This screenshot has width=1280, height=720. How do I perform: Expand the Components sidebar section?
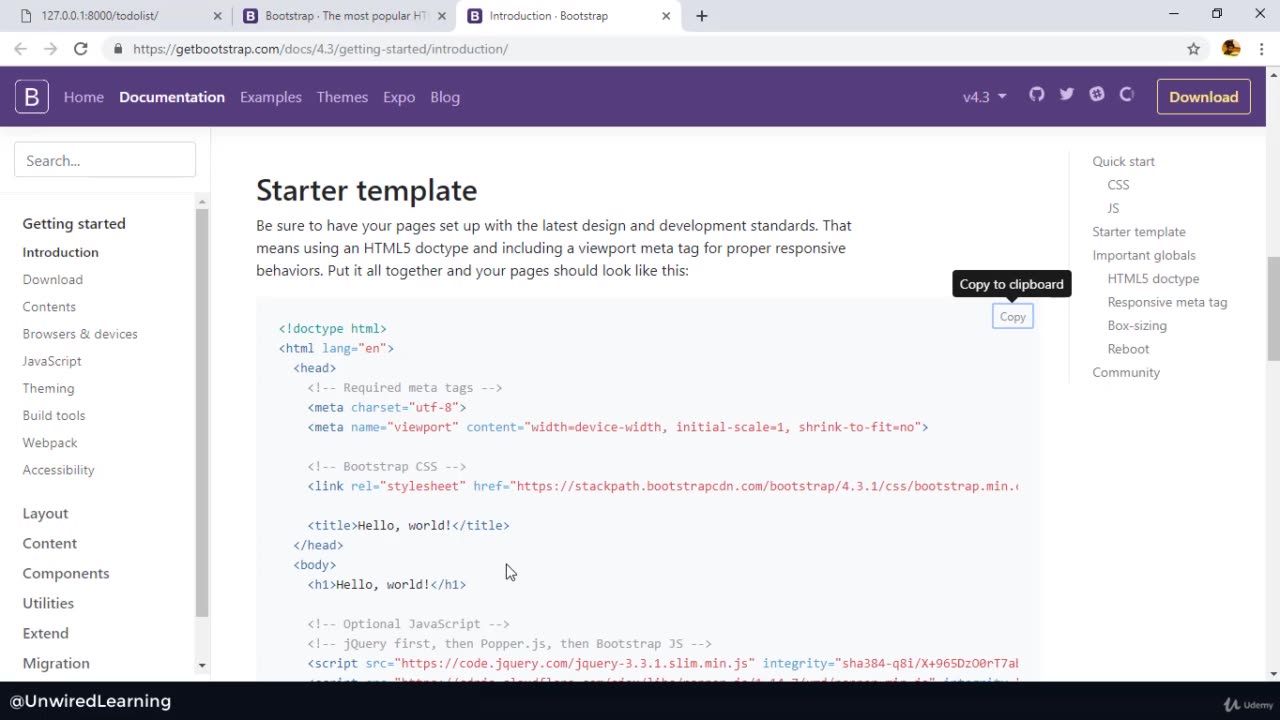66,573
